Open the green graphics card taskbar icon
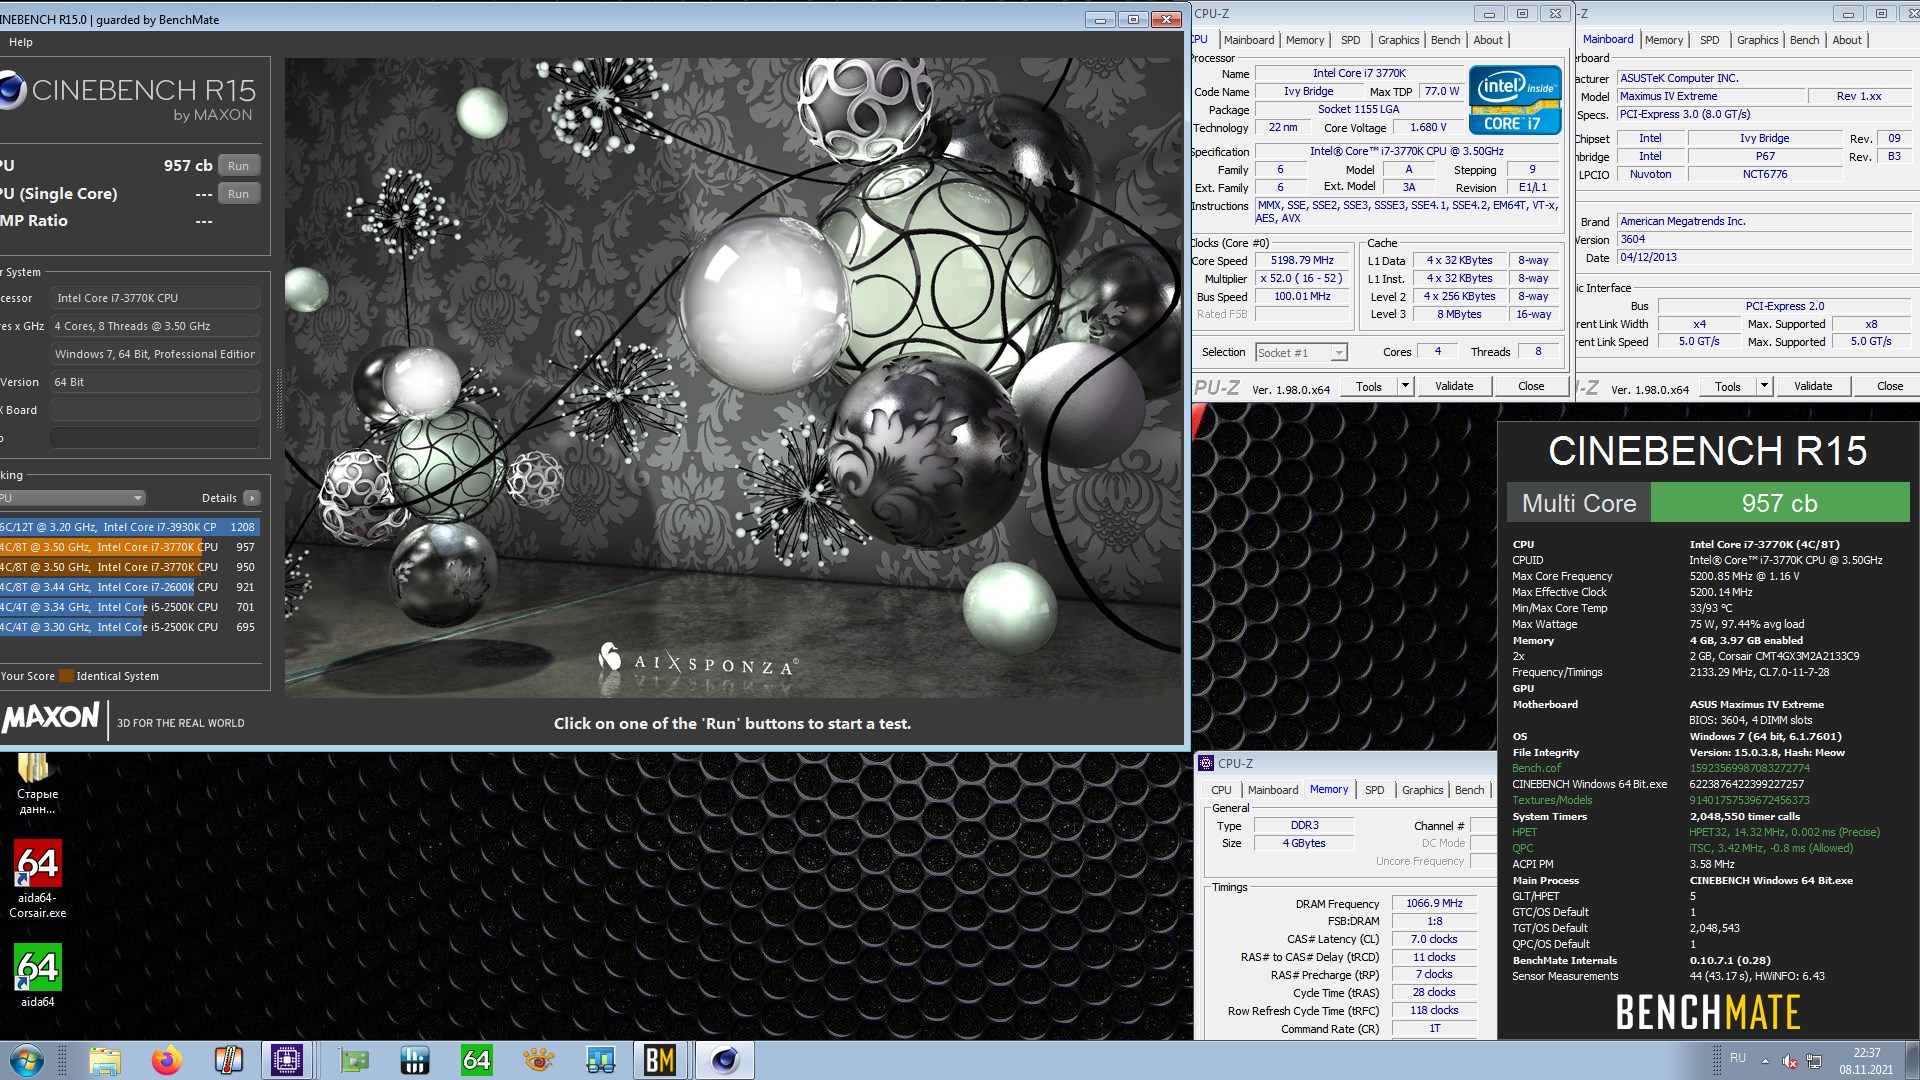Screen dimensions: 1920x1080 (x=354, y=1060)
